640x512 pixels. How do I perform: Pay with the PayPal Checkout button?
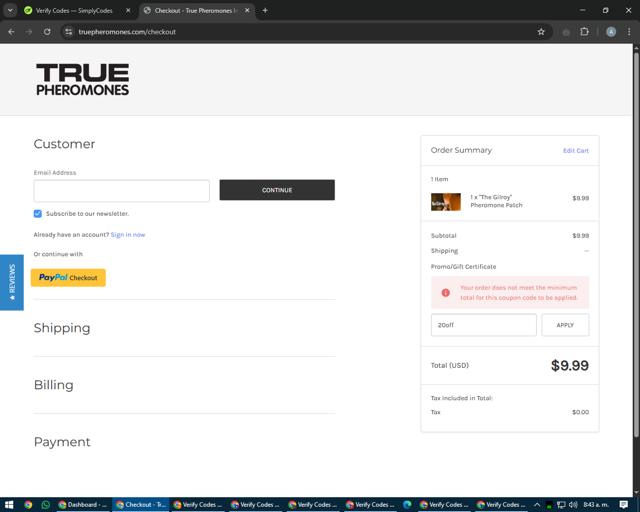click(68, 278)
